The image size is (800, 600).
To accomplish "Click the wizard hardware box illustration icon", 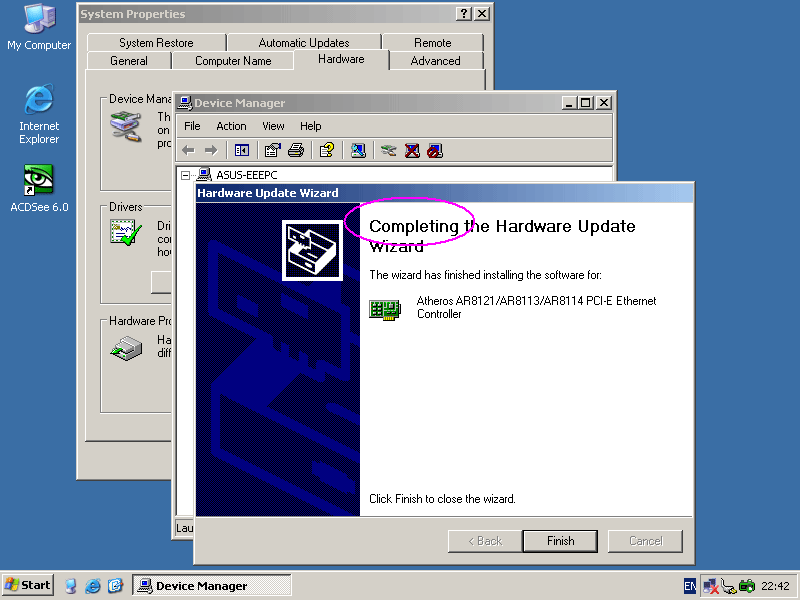I will click(x=312, y=250).
